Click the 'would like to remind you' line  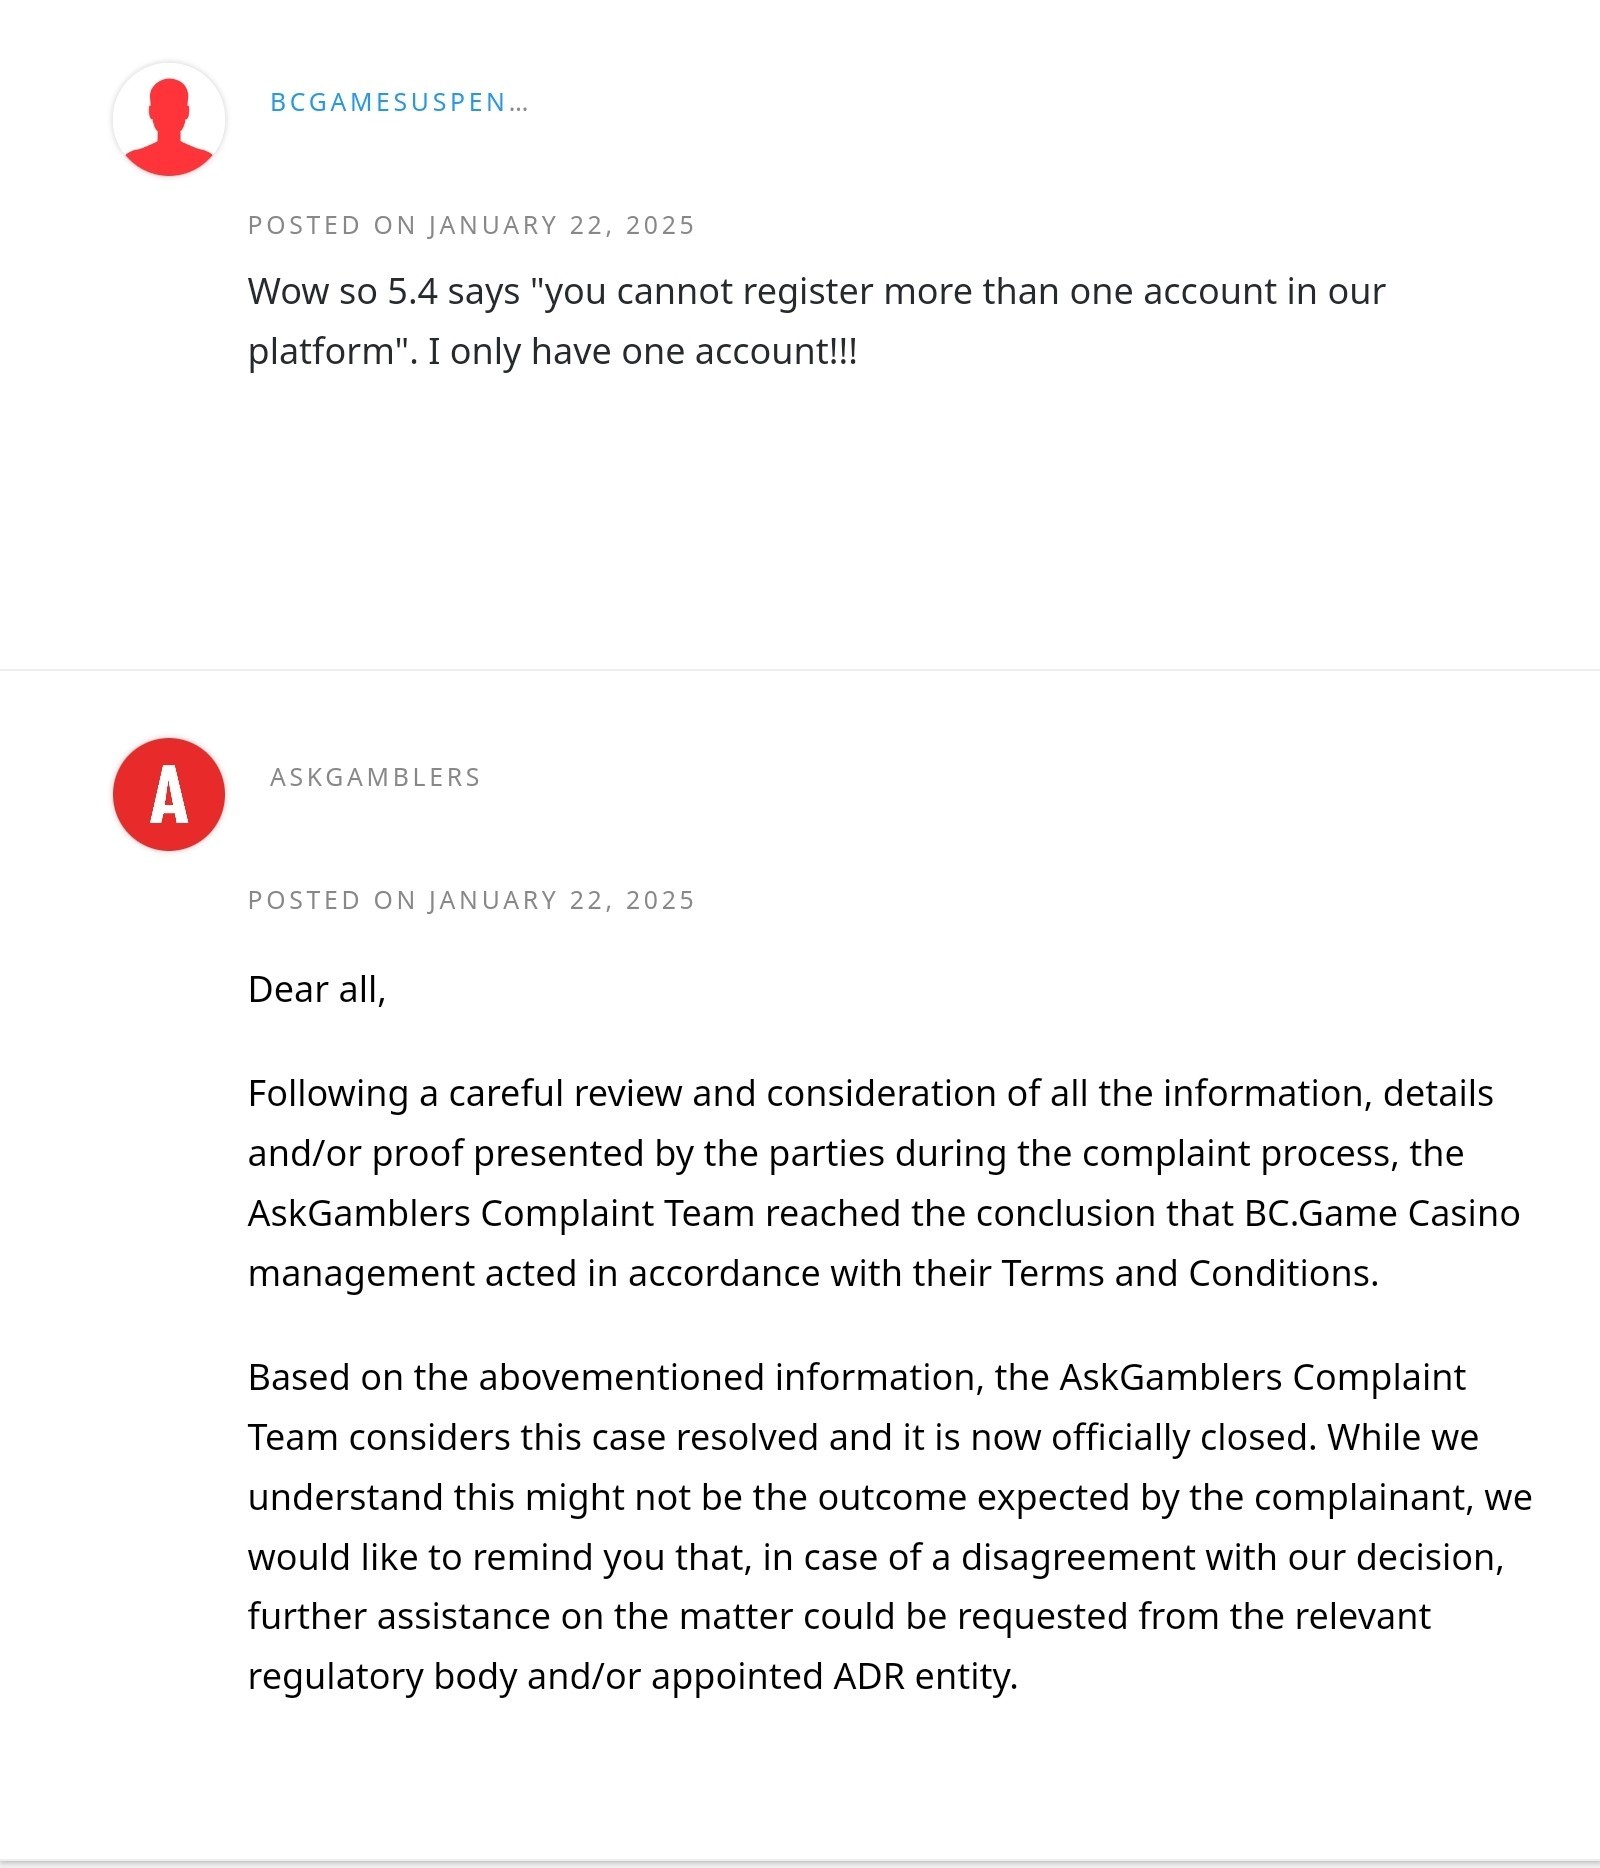click(x=876, y=1557)
